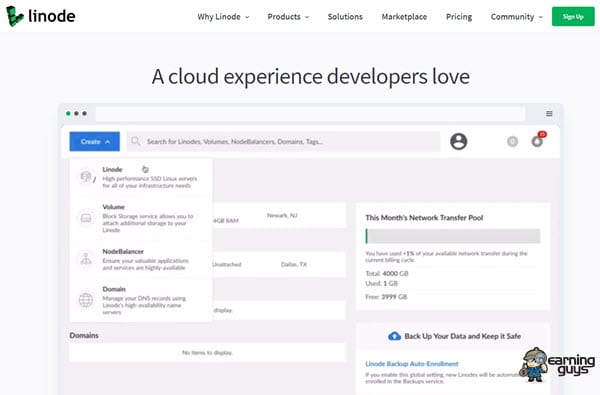
Task: Click Back Up Your Data heading
Action: (463, 336)
